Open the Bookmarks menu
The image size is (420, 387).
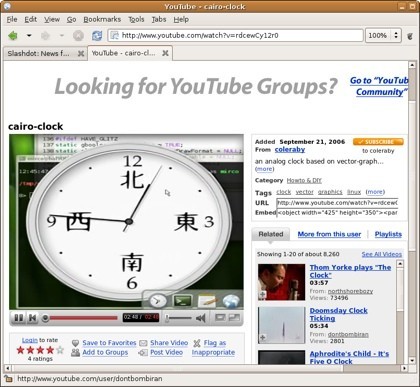pos(102,19)
